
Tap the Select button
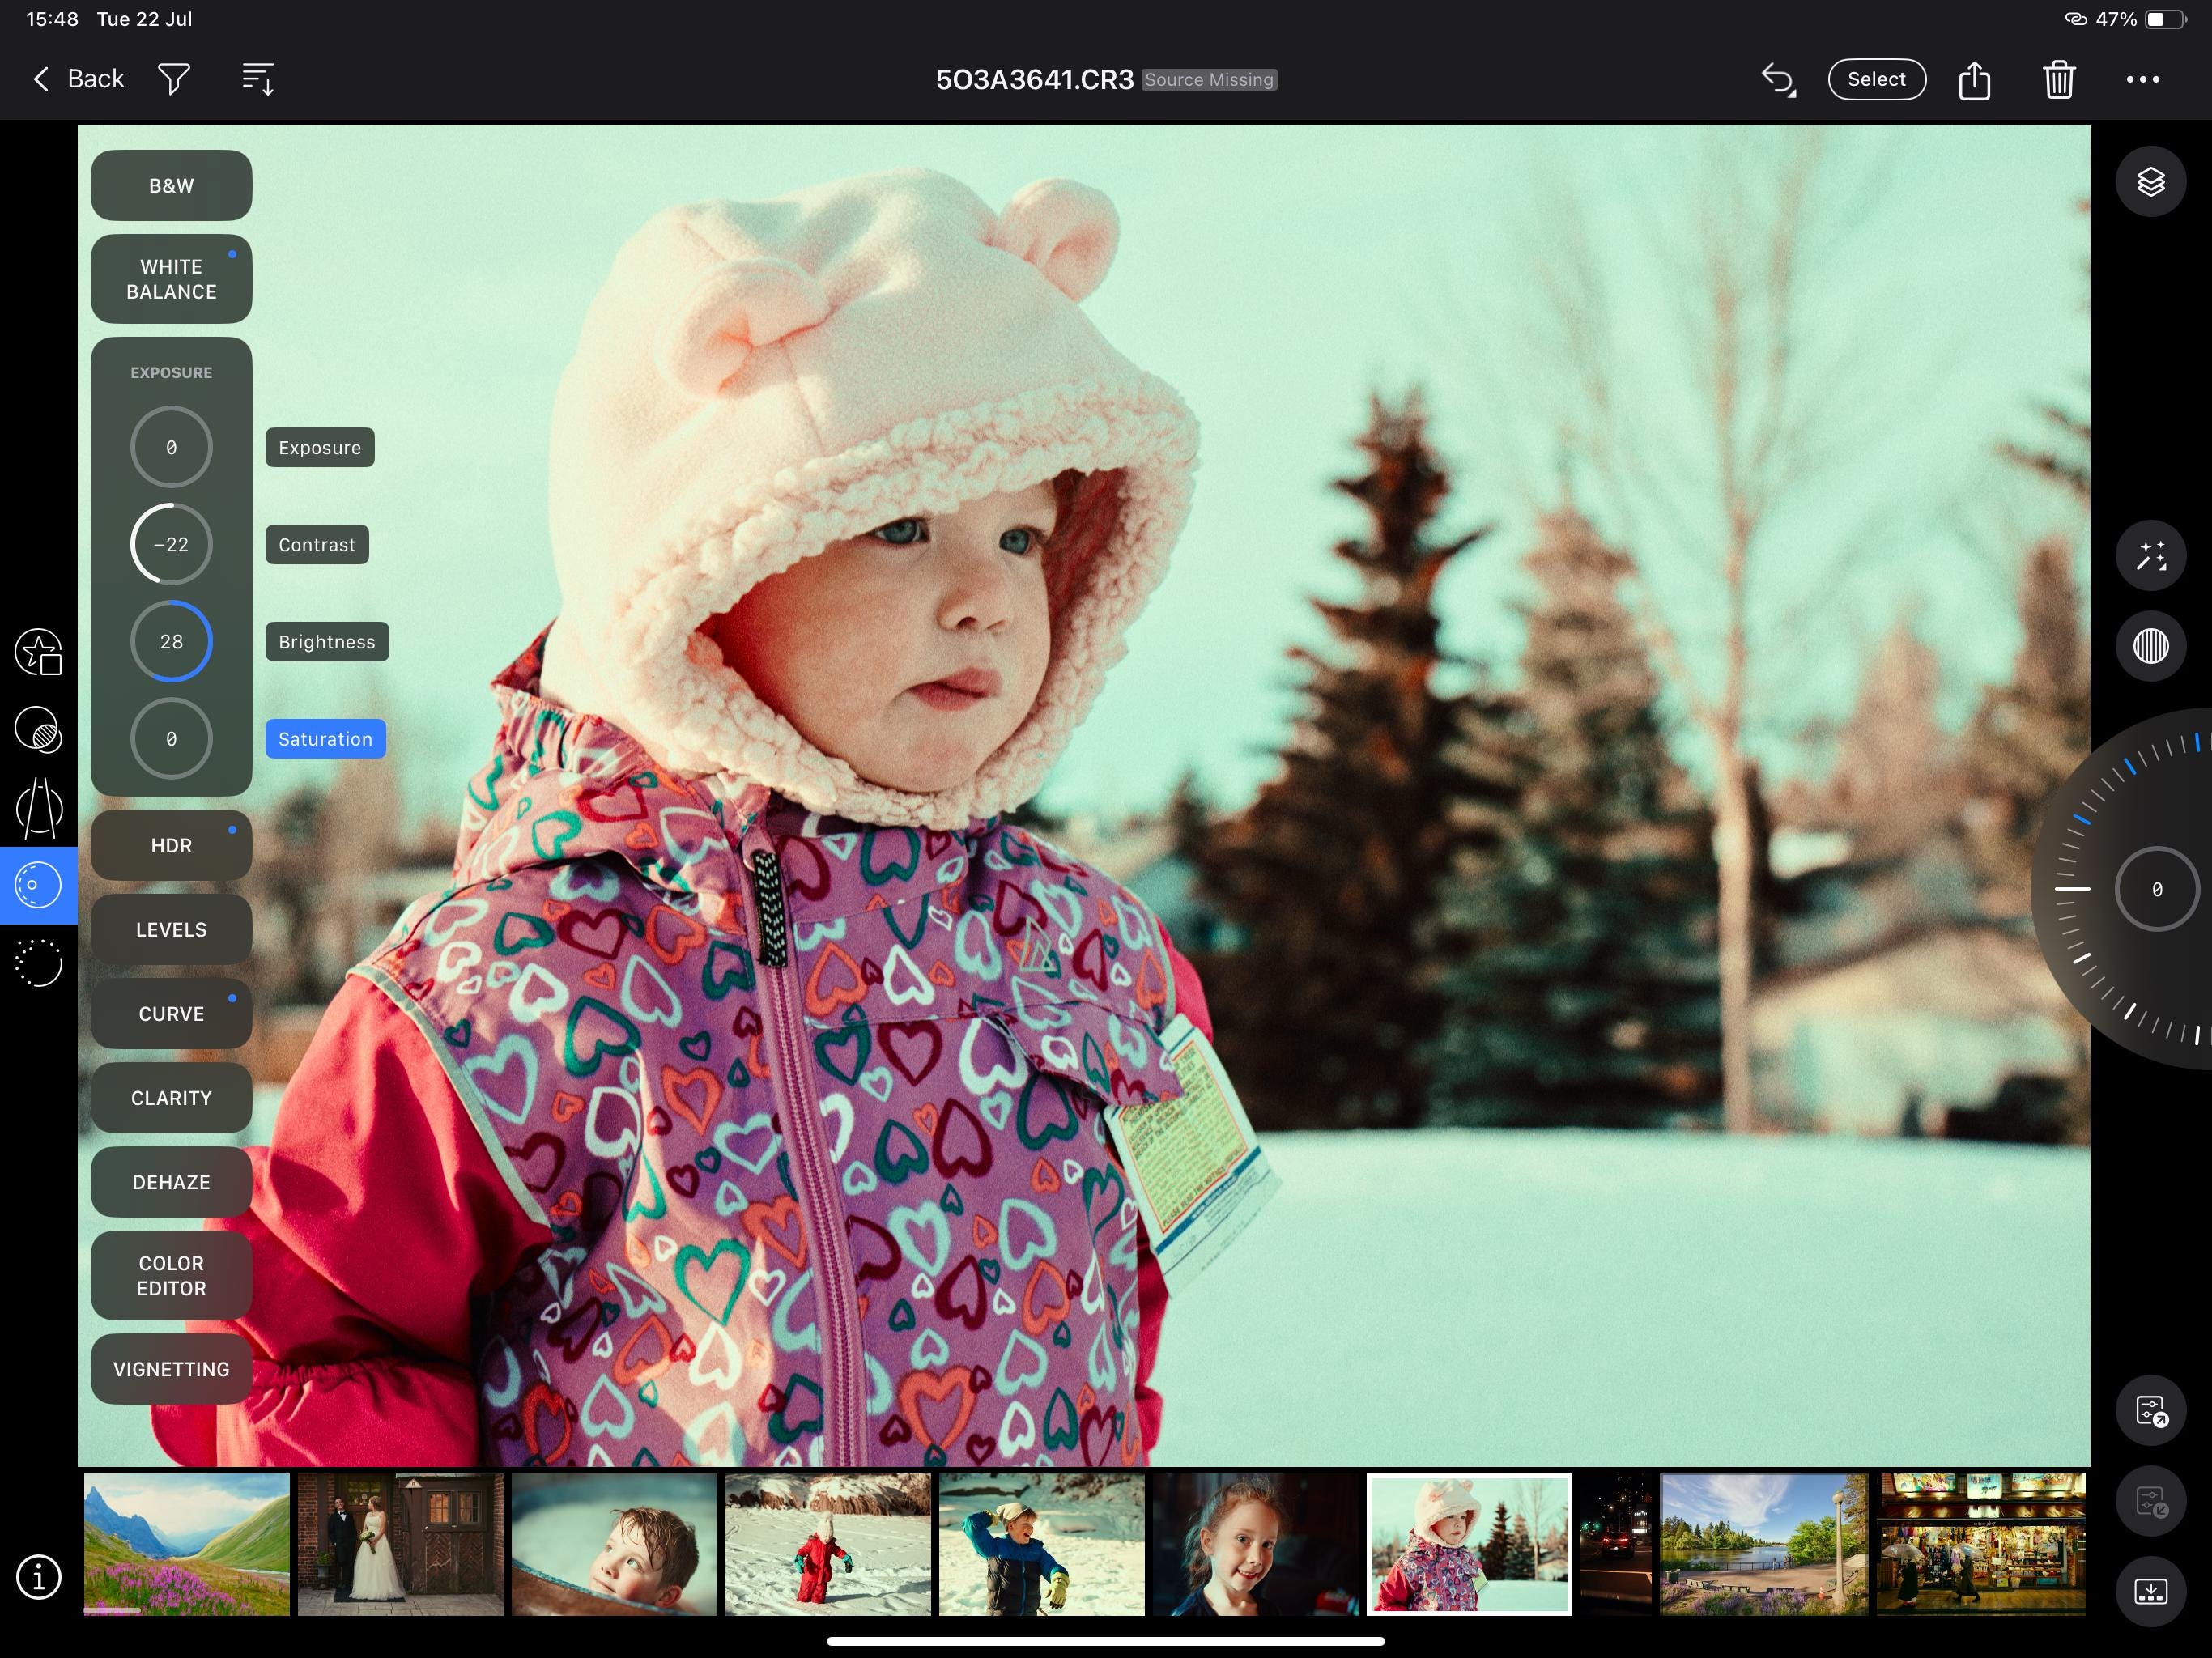click(1876, 79)
